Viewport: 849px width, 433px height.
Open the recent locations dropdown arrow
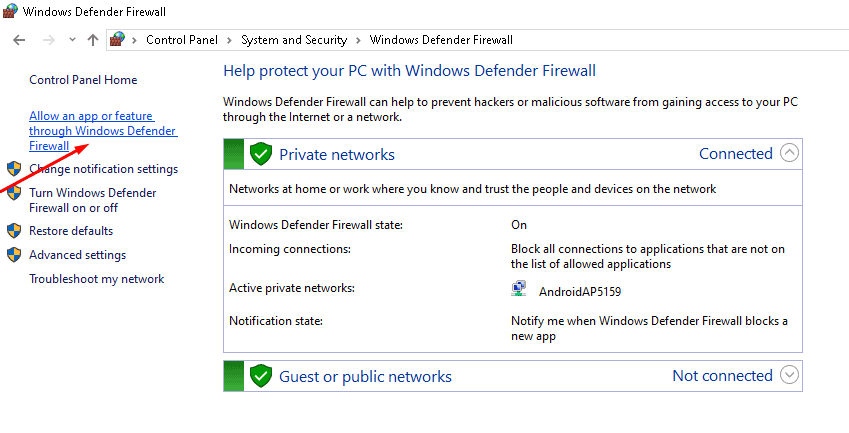72,40
